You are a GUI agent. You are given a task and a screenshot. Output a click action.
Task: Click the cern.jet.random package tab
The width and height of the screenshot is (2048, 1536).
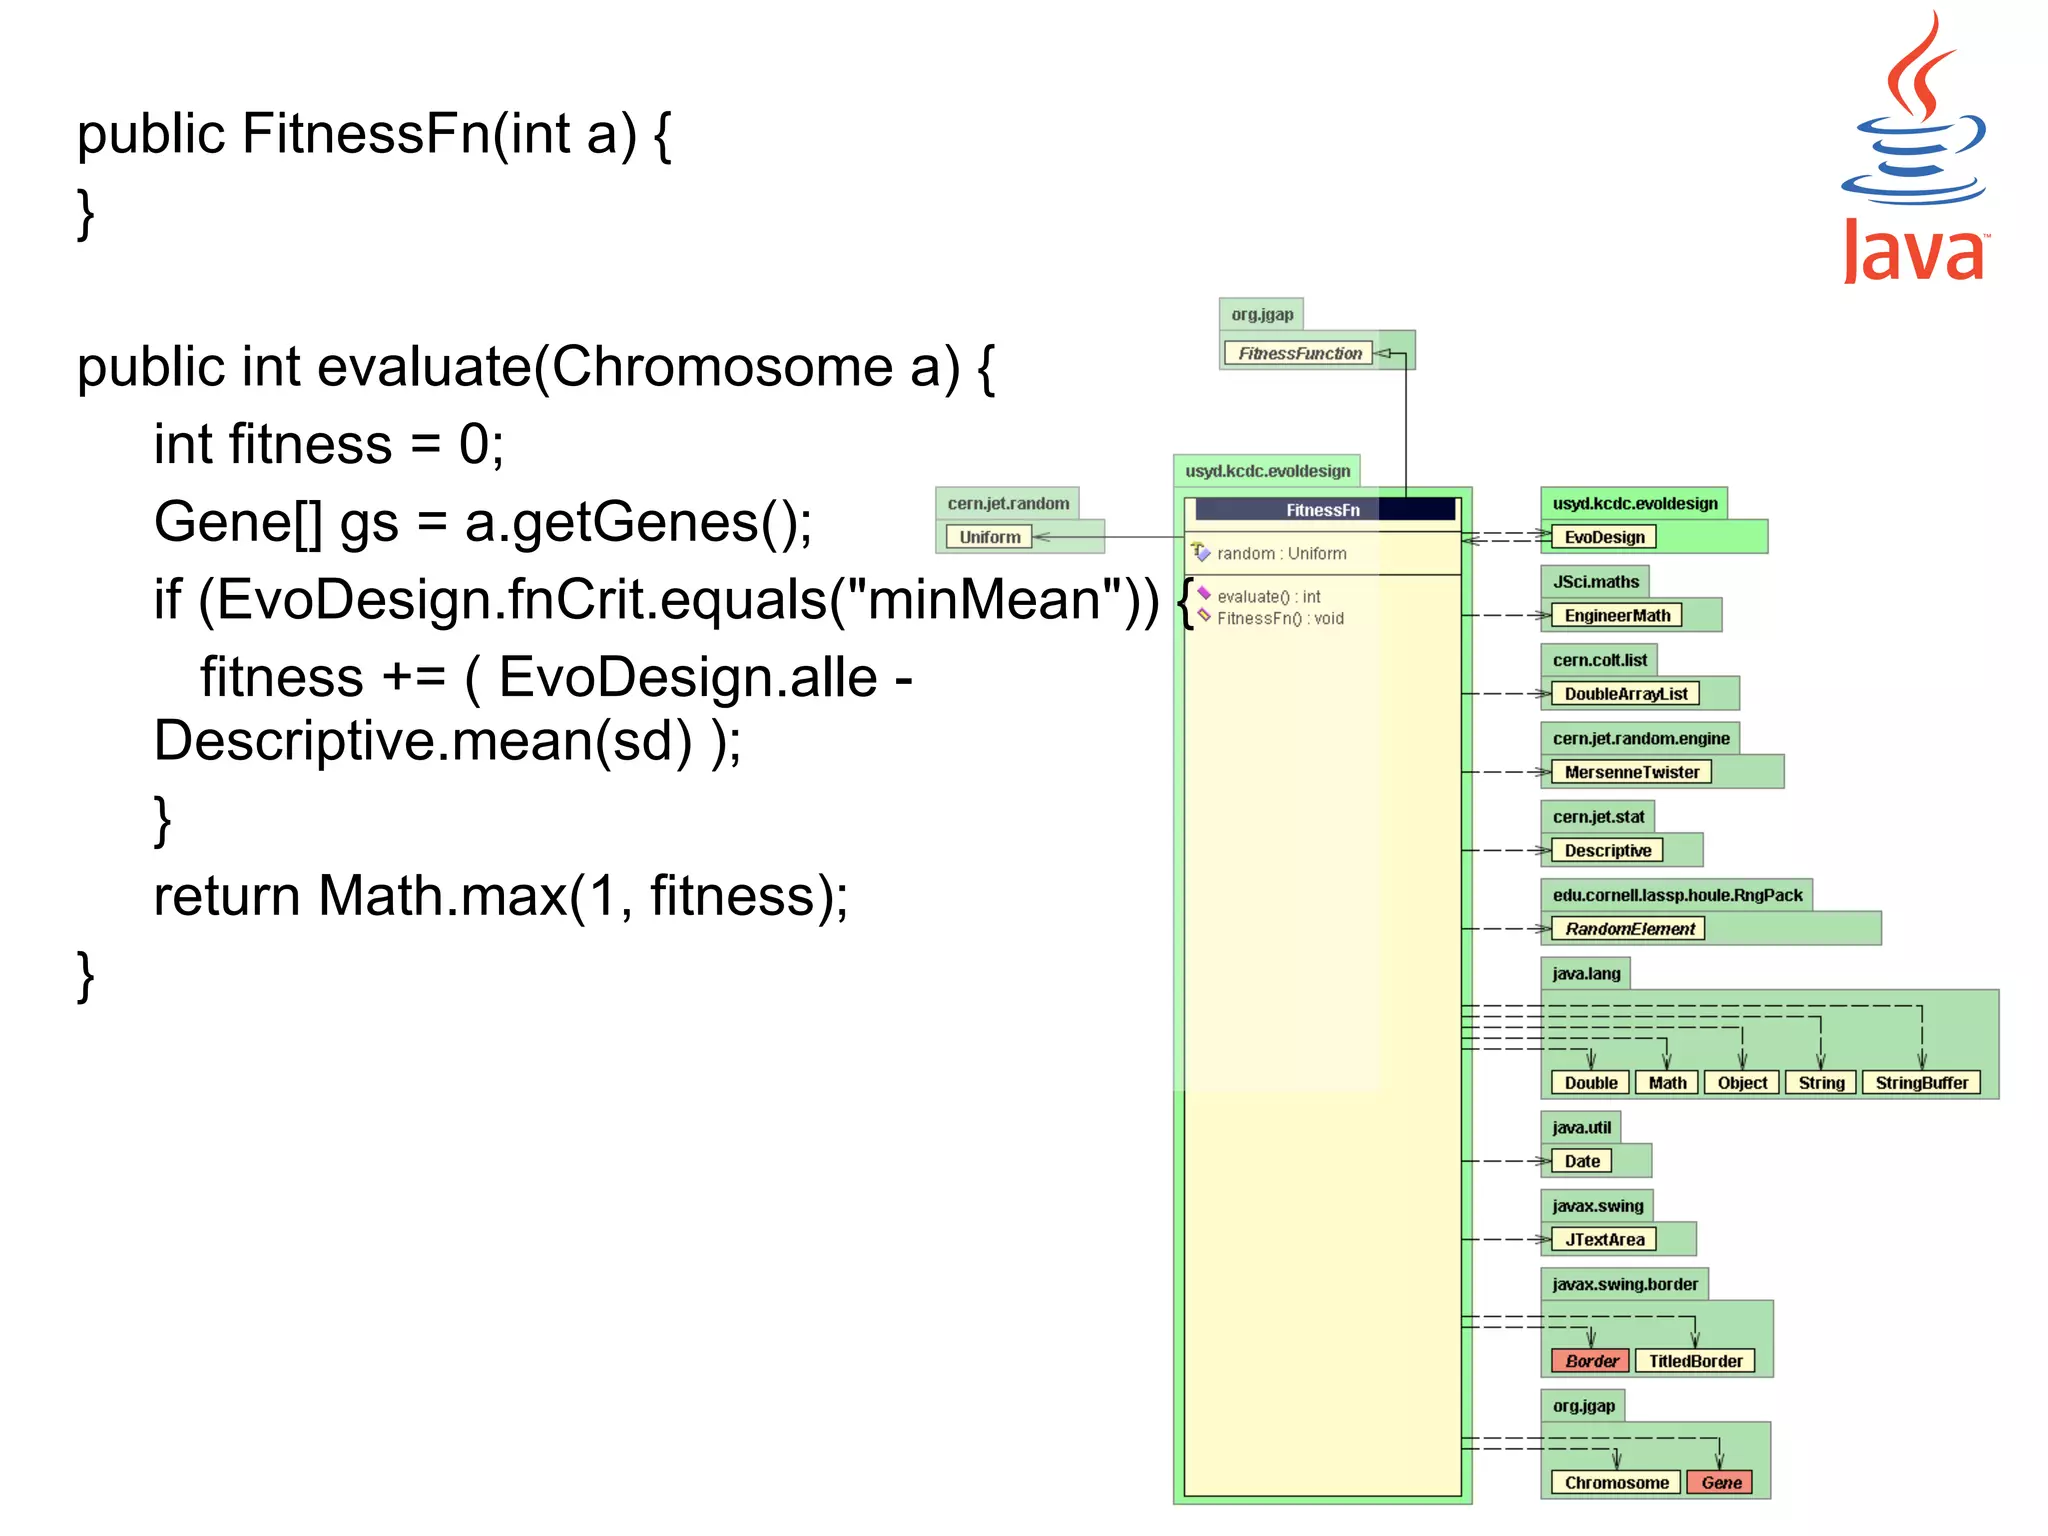click(1007, 503)
